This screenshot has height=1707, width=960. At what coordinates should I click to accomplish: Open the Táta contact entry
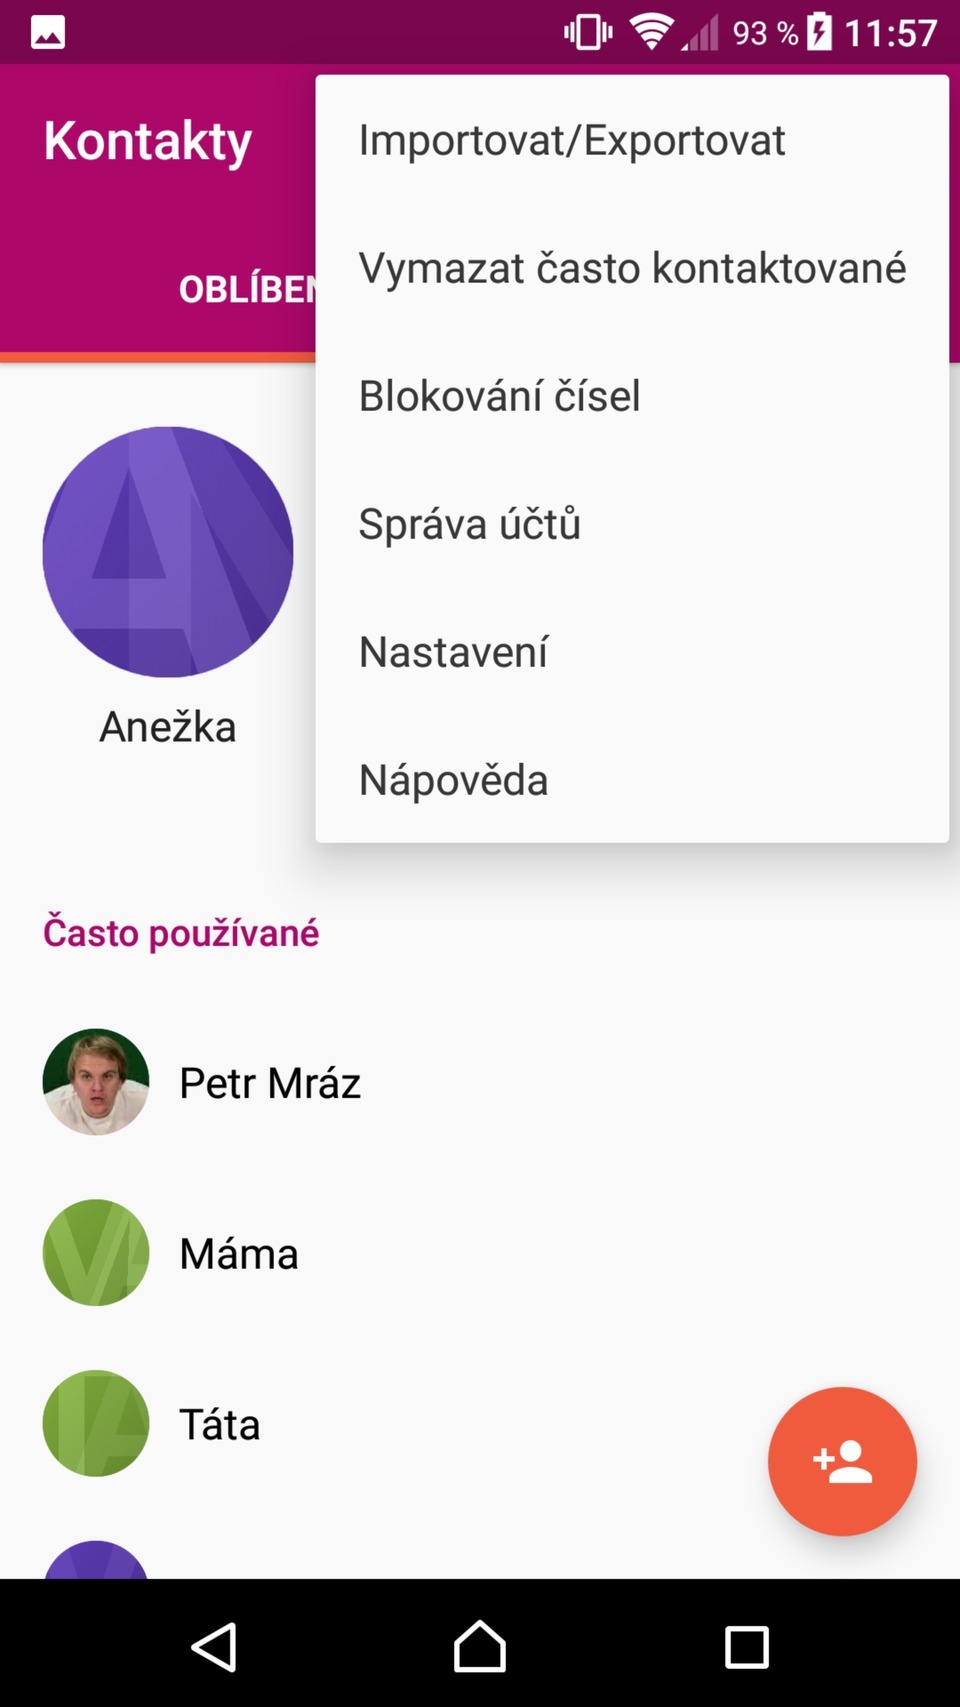point(220,1424)
